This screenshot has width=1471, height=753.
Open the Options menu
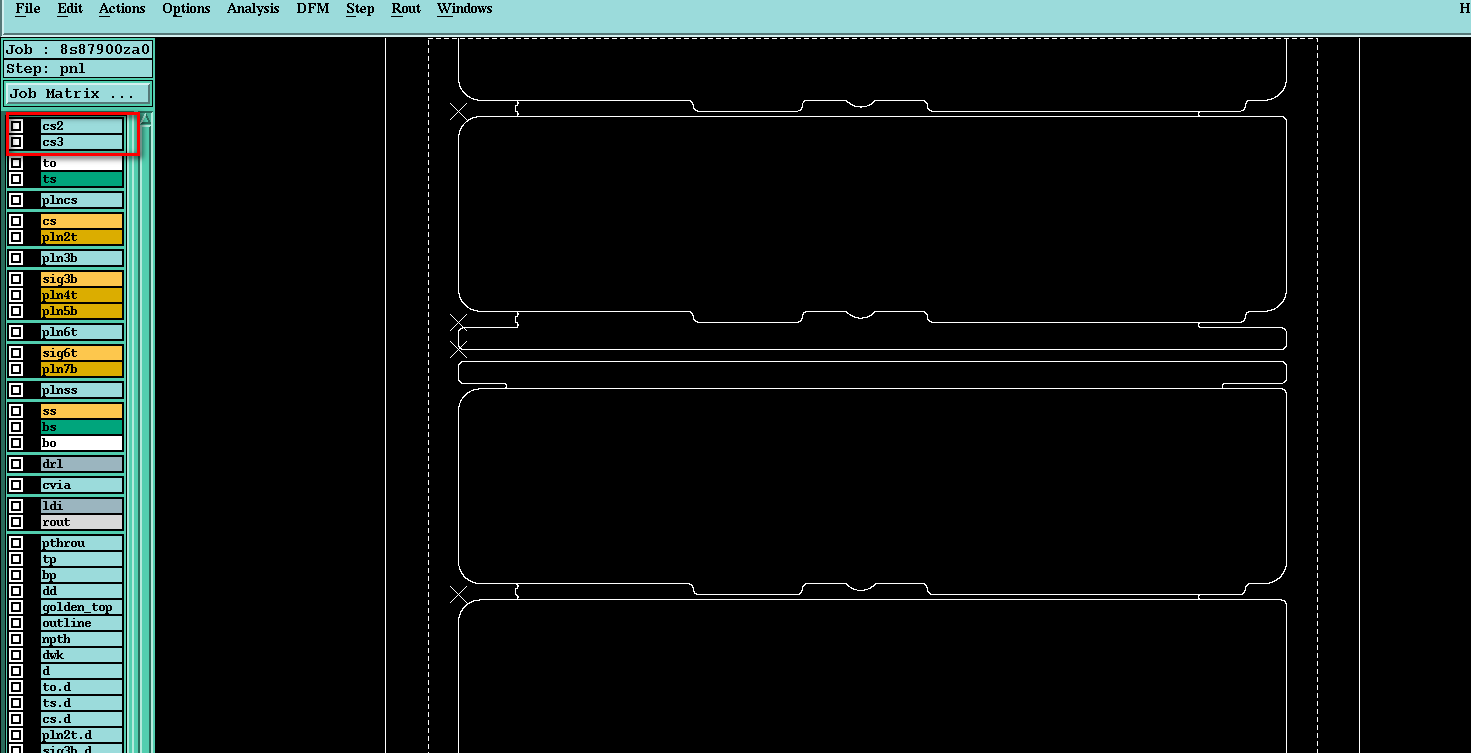coord(186,9)
